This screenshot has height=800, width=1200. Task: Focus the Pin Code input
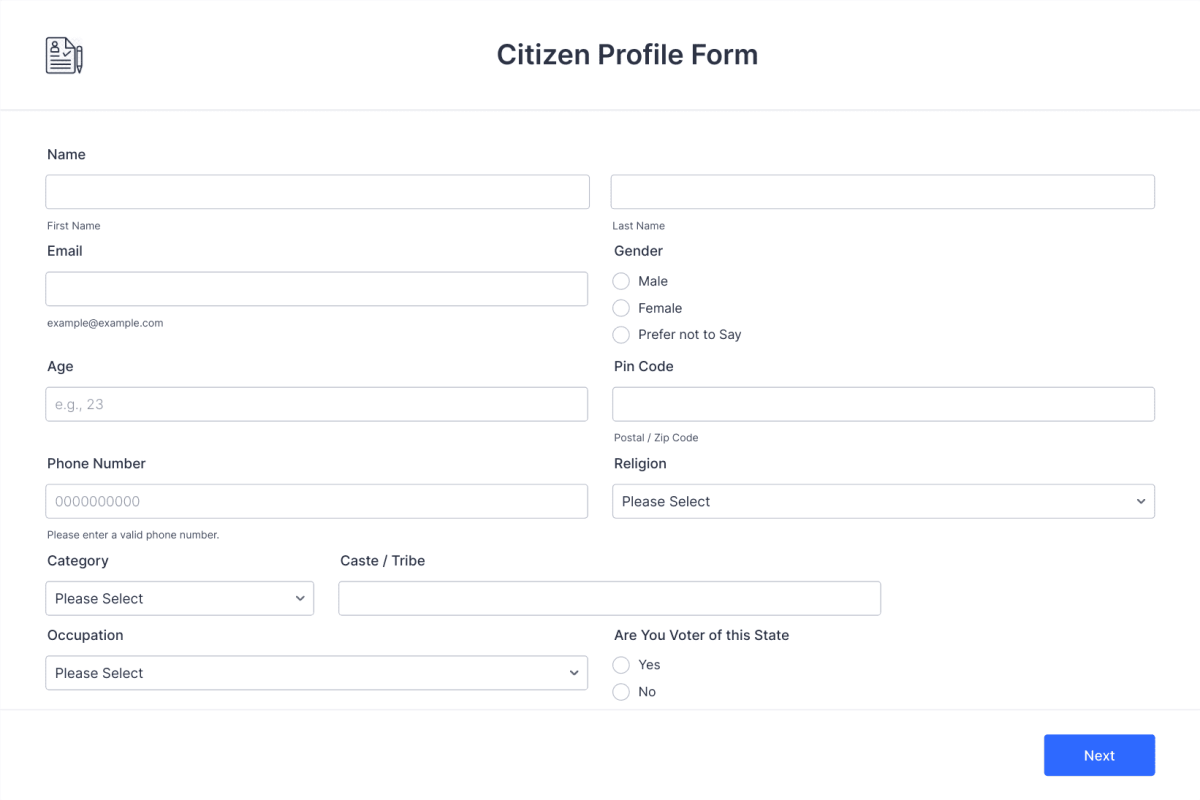(883, 404)
